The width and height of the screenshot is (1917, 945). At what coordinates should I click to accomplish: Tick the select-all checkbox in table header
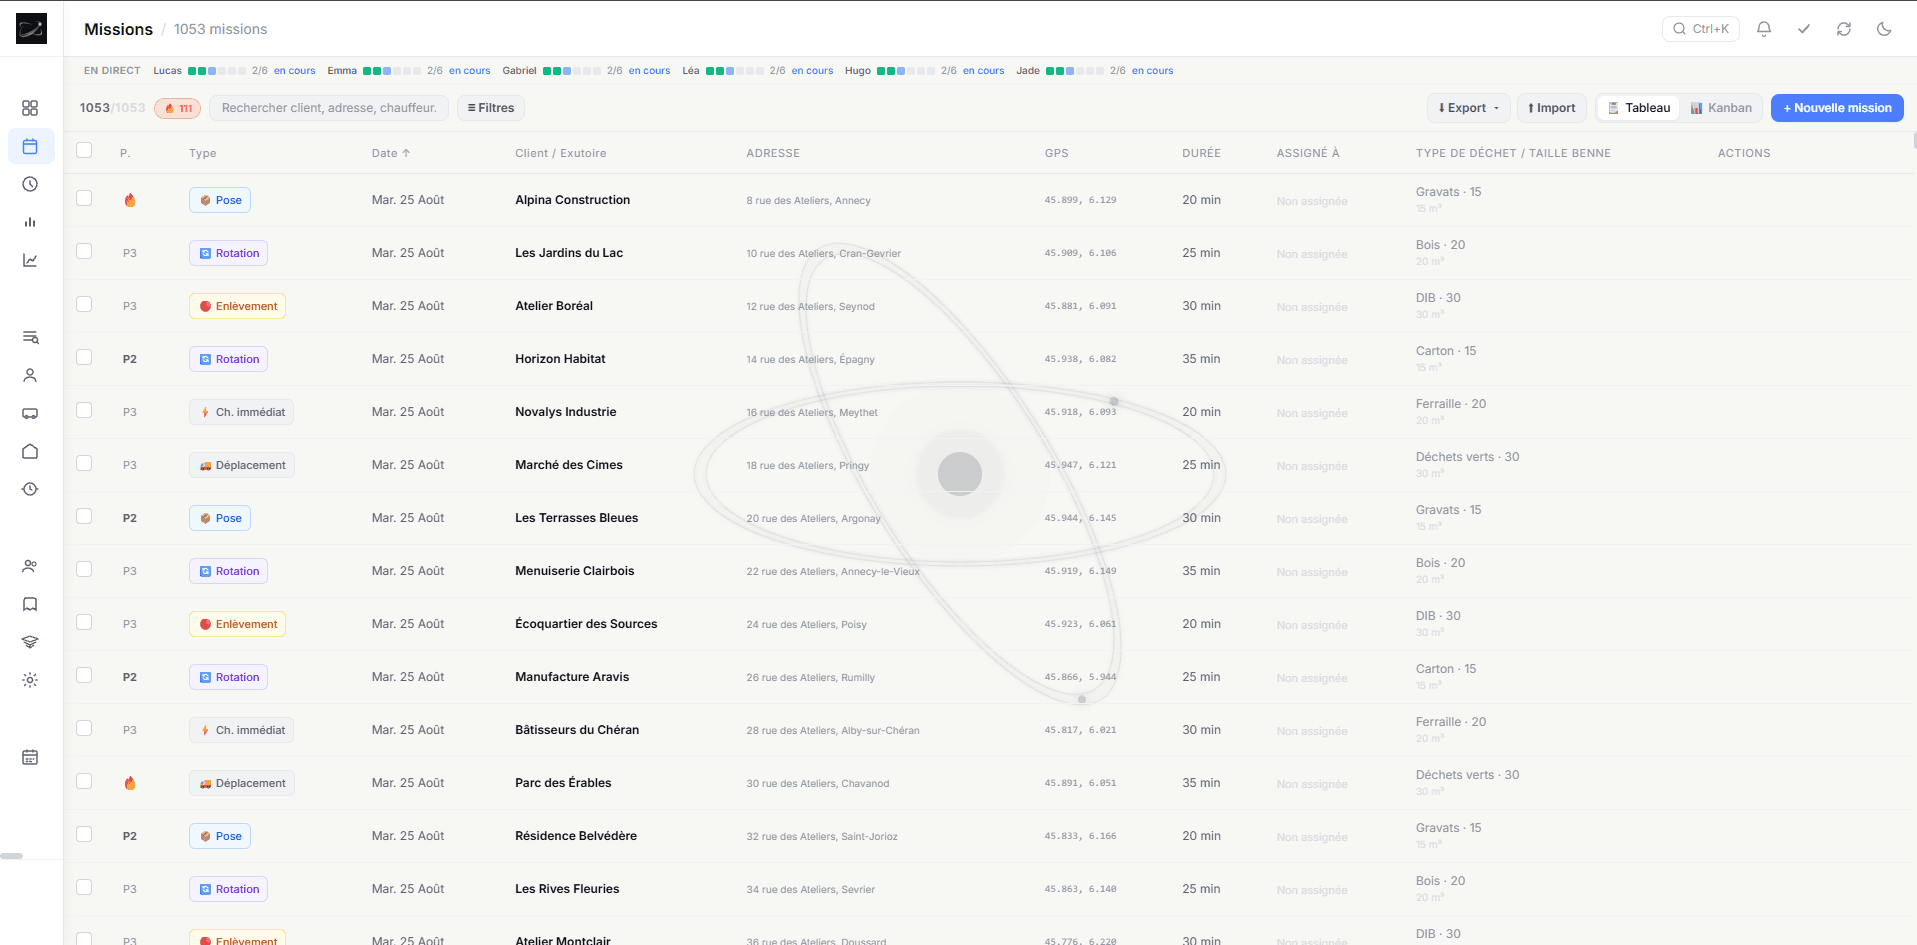84,150
